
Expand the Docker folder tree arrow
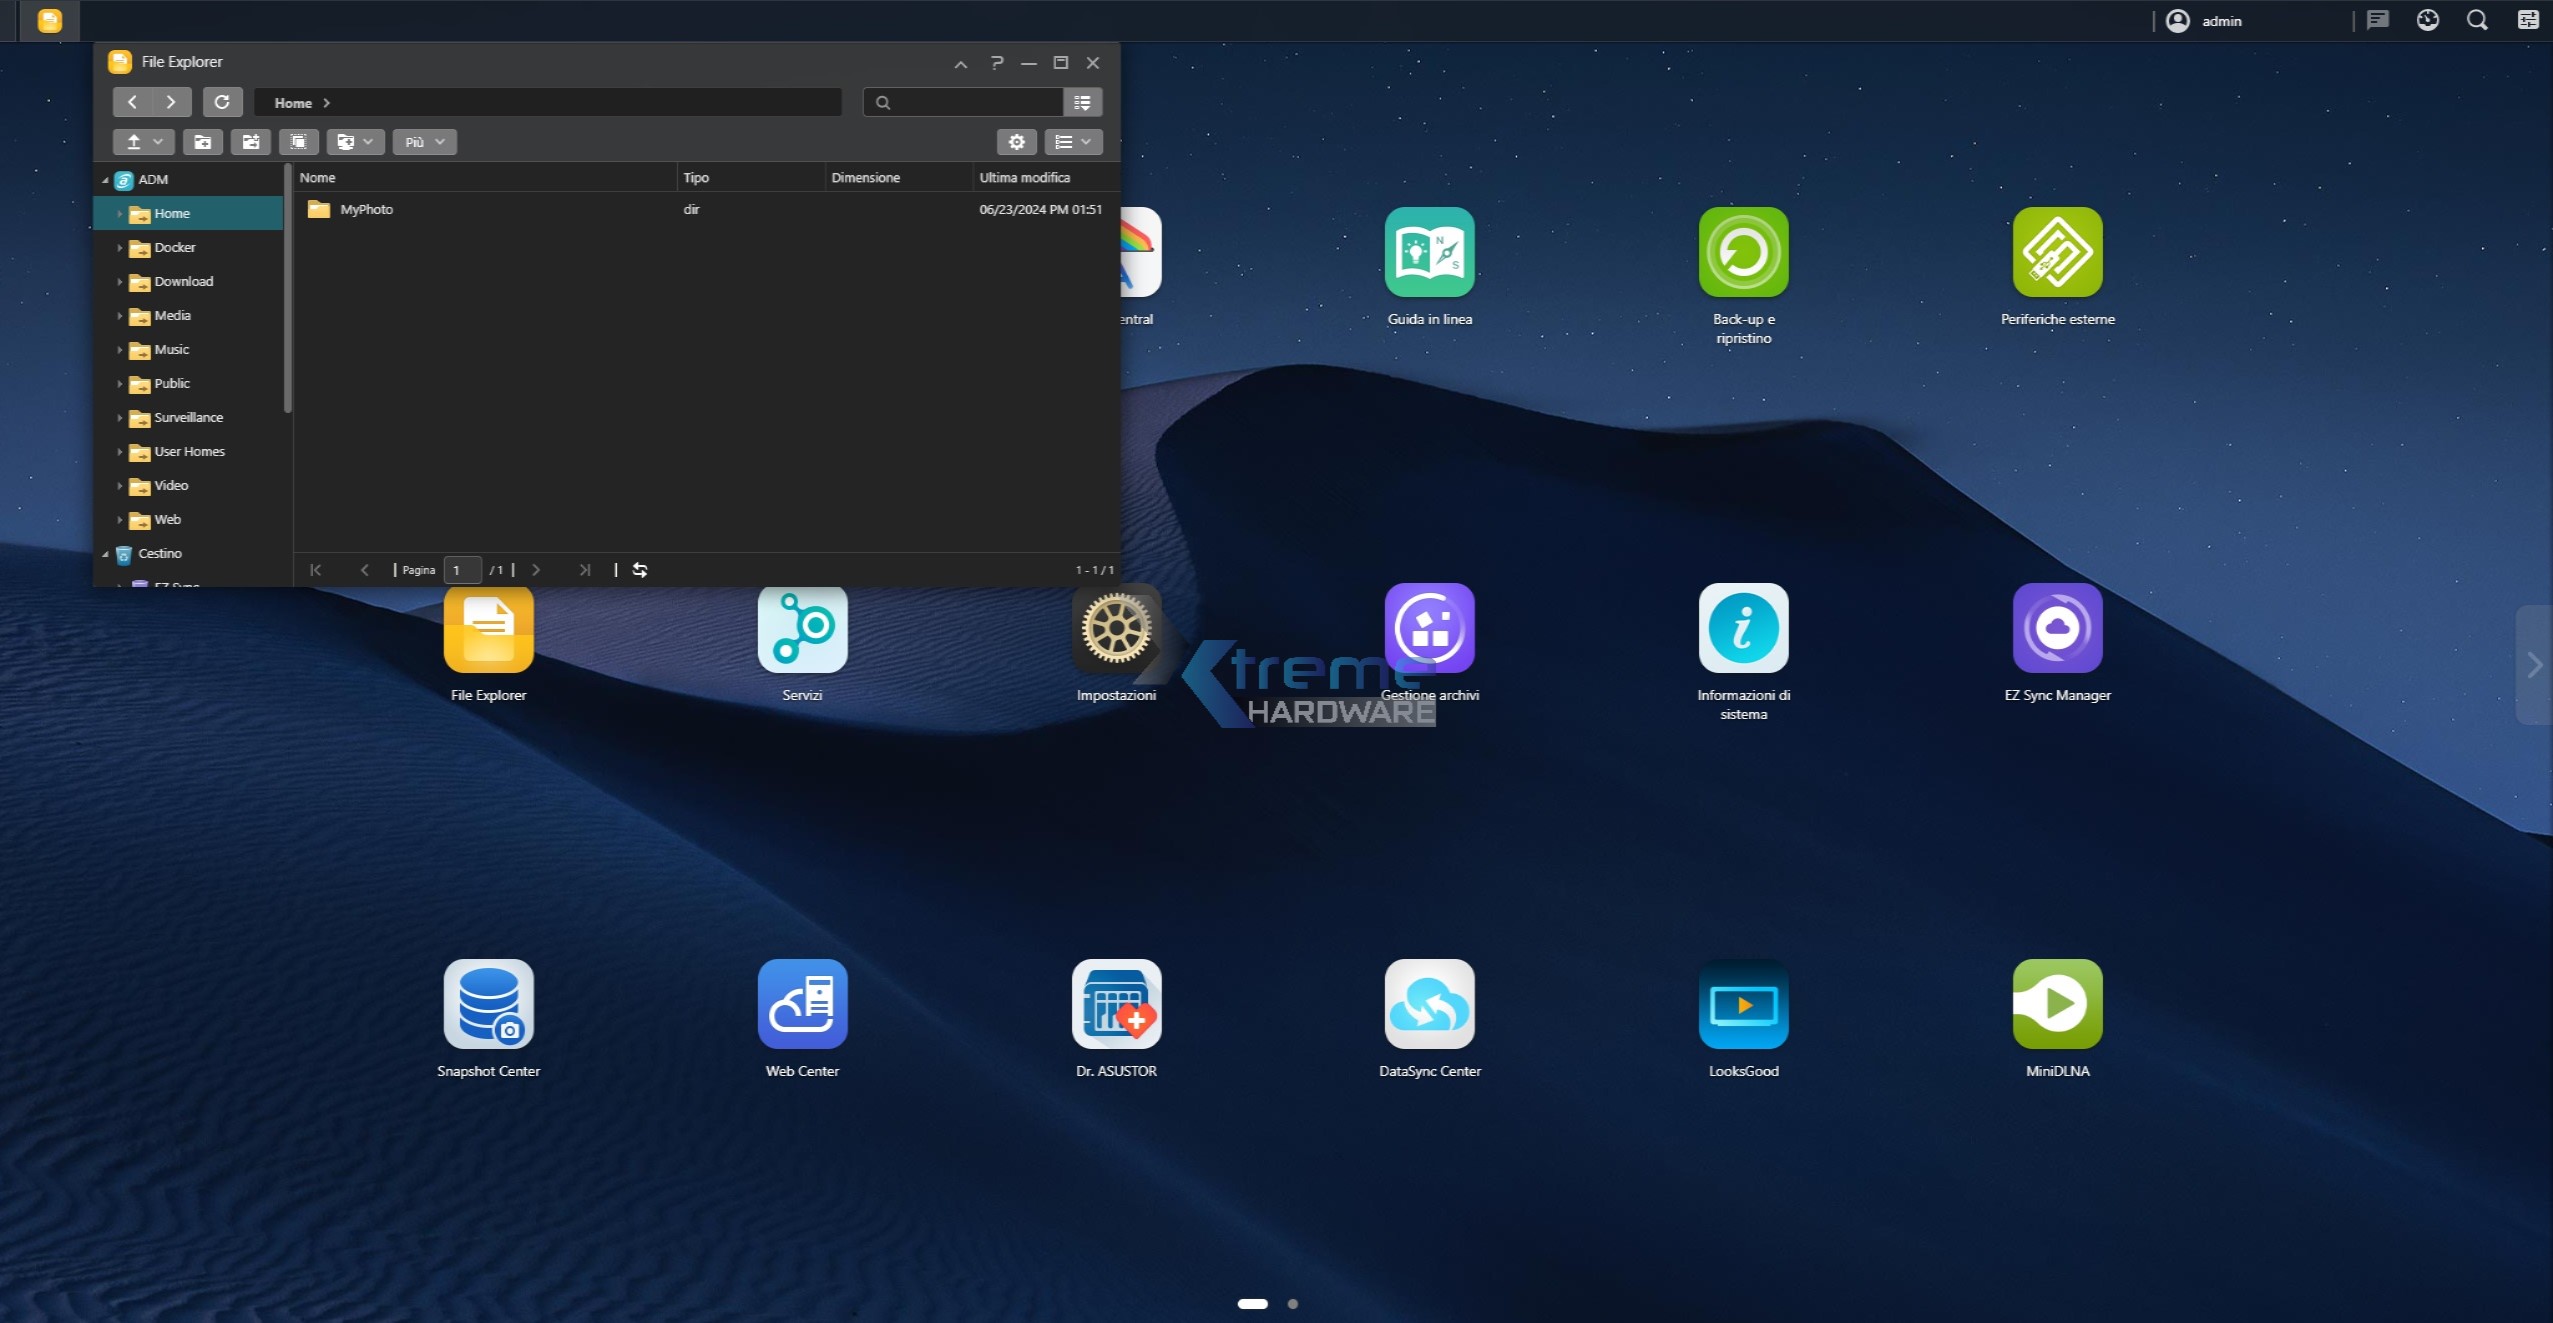(120, 248)
